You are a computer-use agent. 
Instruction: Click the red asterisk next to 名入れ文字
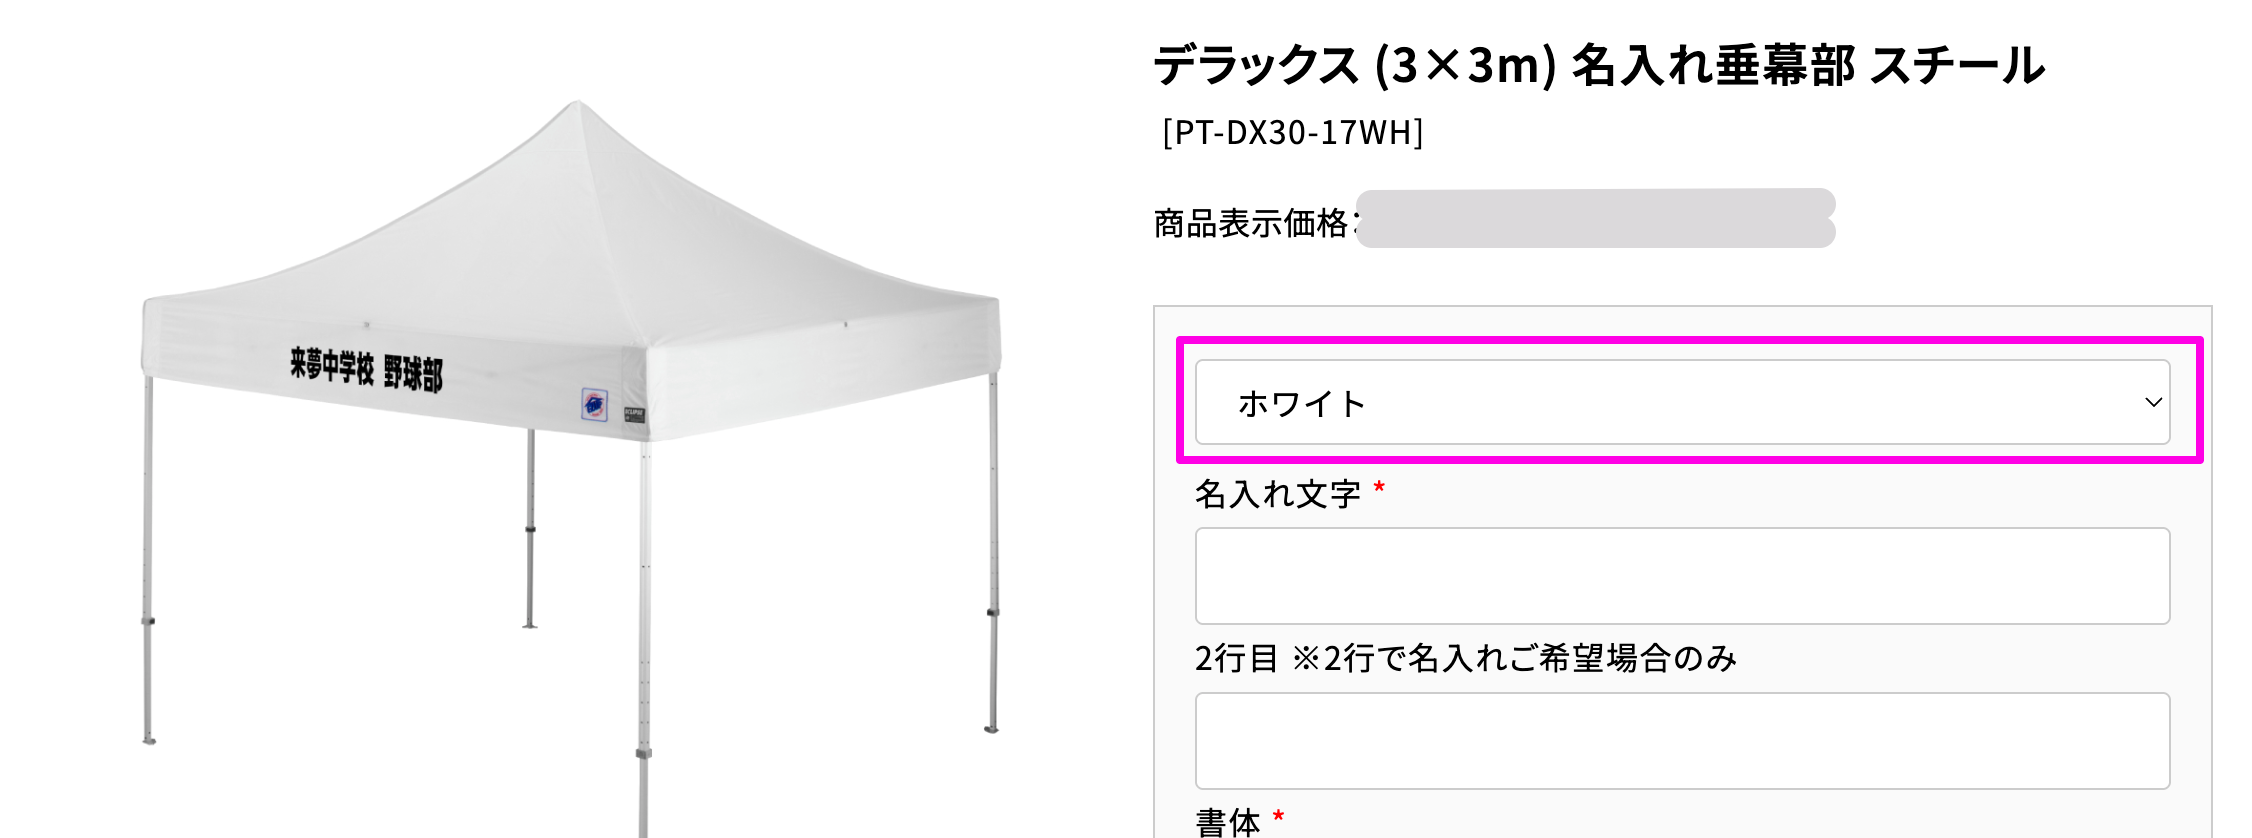(x=1379, y=488)
